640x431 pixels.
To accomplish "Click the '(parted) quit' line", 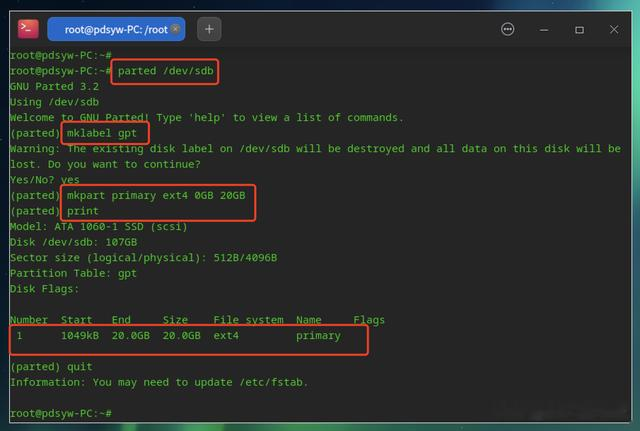I will [x=51, y=367].
